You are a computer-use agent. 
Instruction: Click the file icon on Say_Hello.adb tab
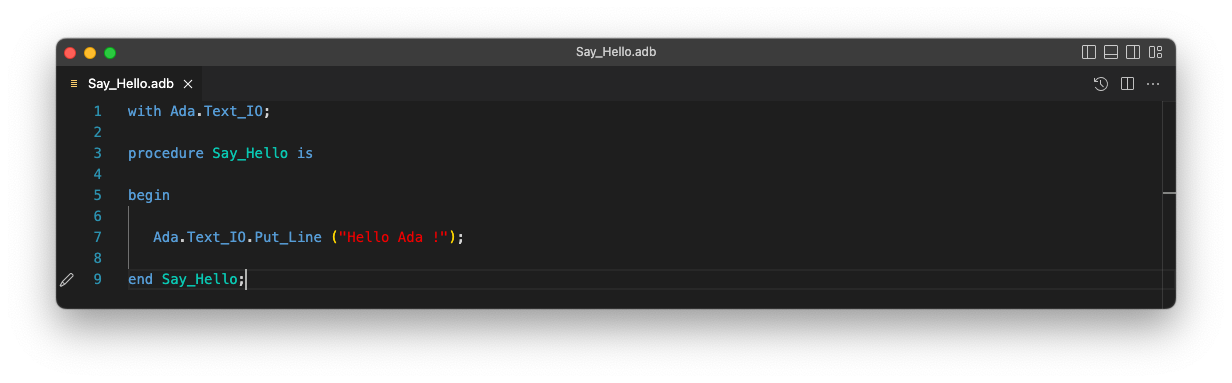point(74,84)
